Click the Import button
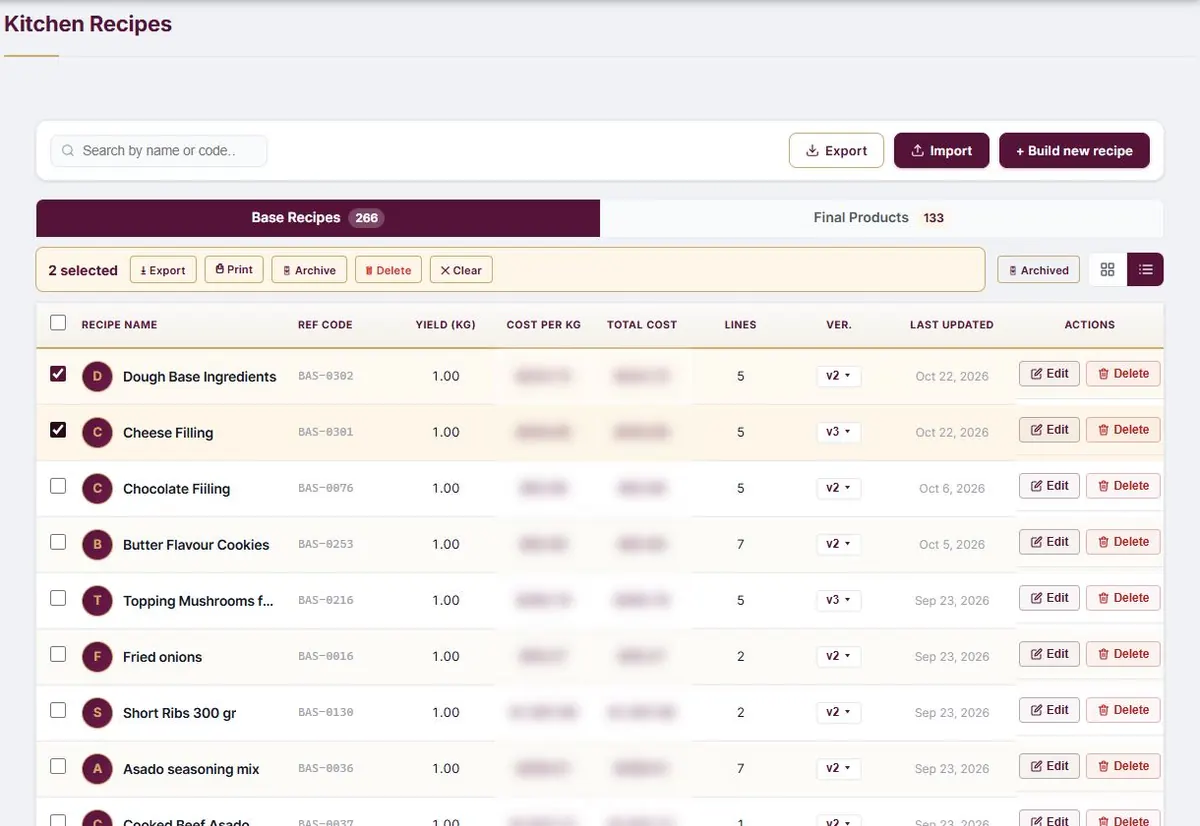This screenshot has width=1200, height=826. 941,151
